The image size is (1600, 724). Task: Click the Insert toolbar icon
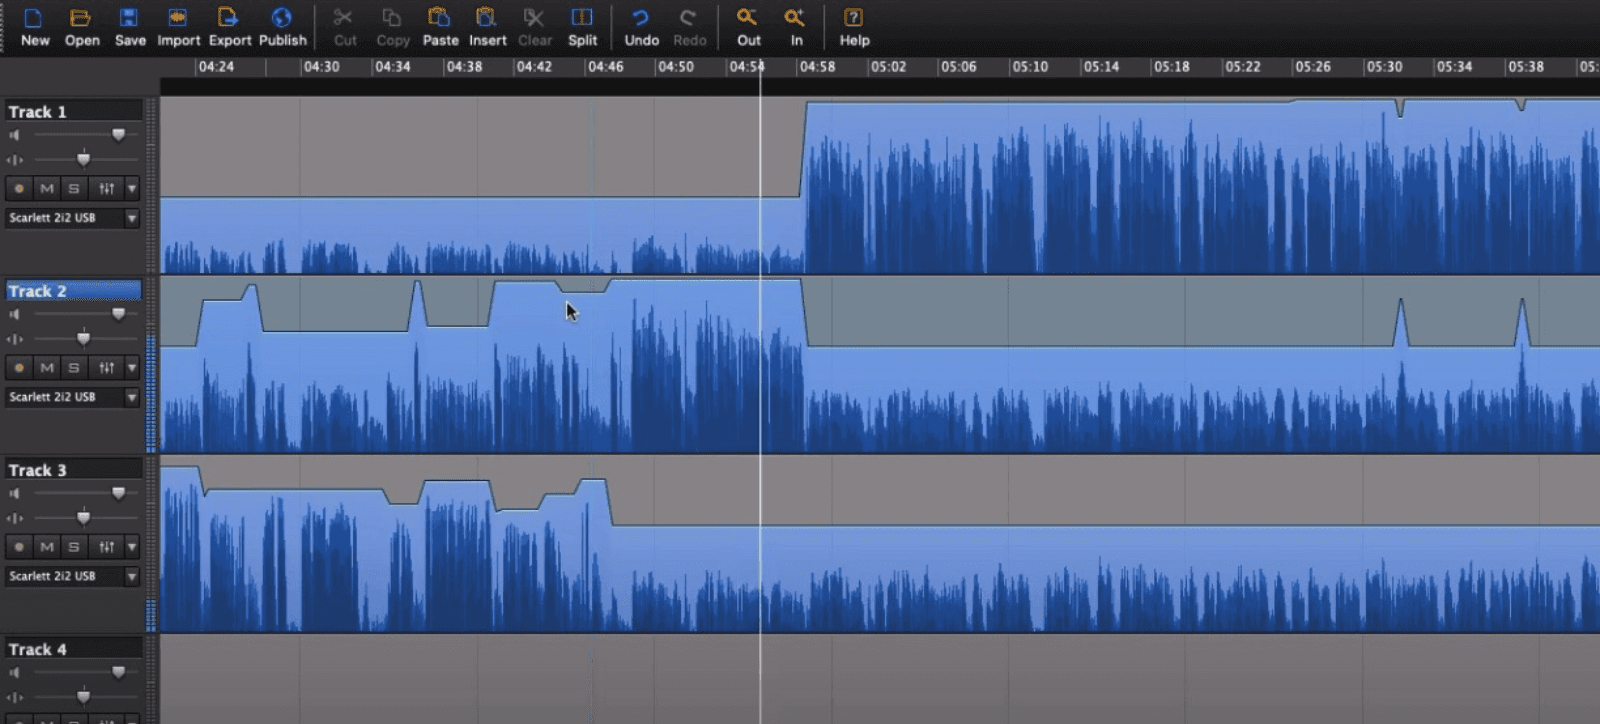[487, 18]
